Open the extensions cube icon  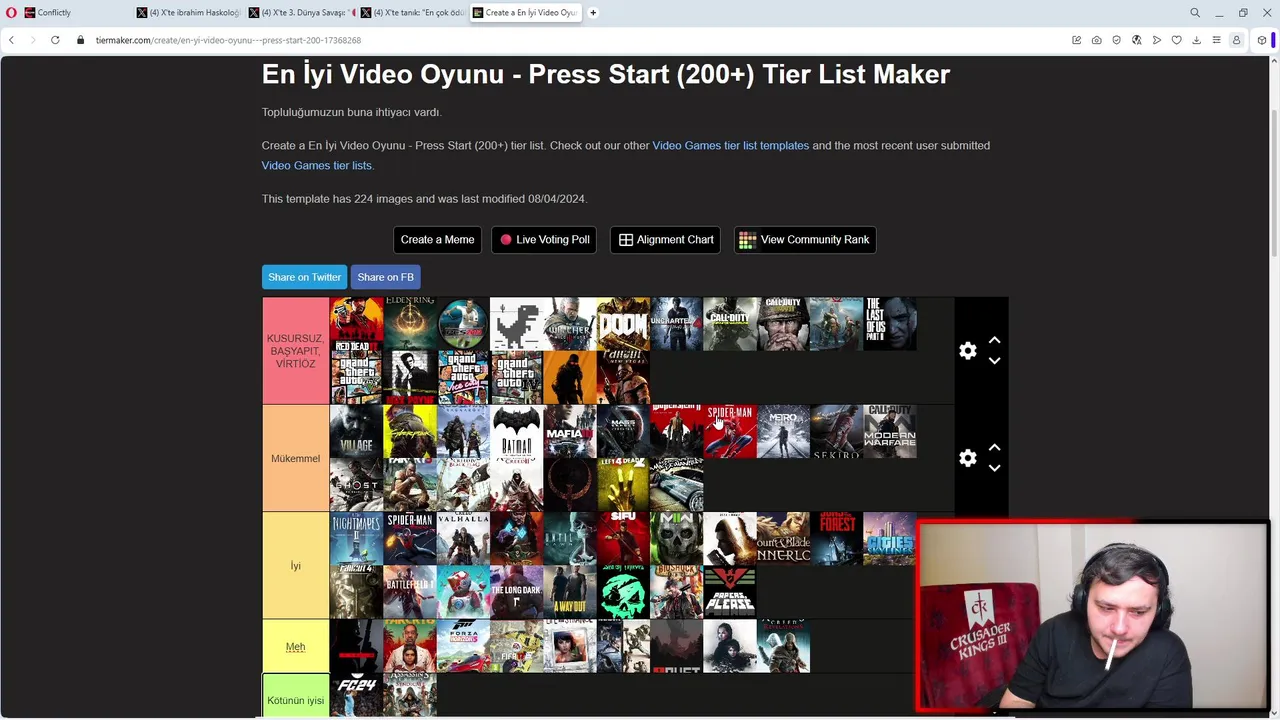tap(1262, 40)
